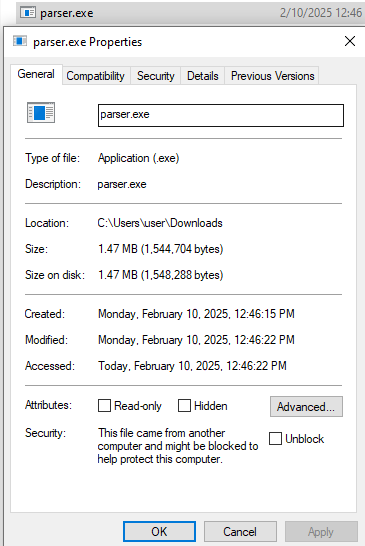365x546 pixels.
Task: Dismiss the dialog with Cancel
Action: click(240, 532)
